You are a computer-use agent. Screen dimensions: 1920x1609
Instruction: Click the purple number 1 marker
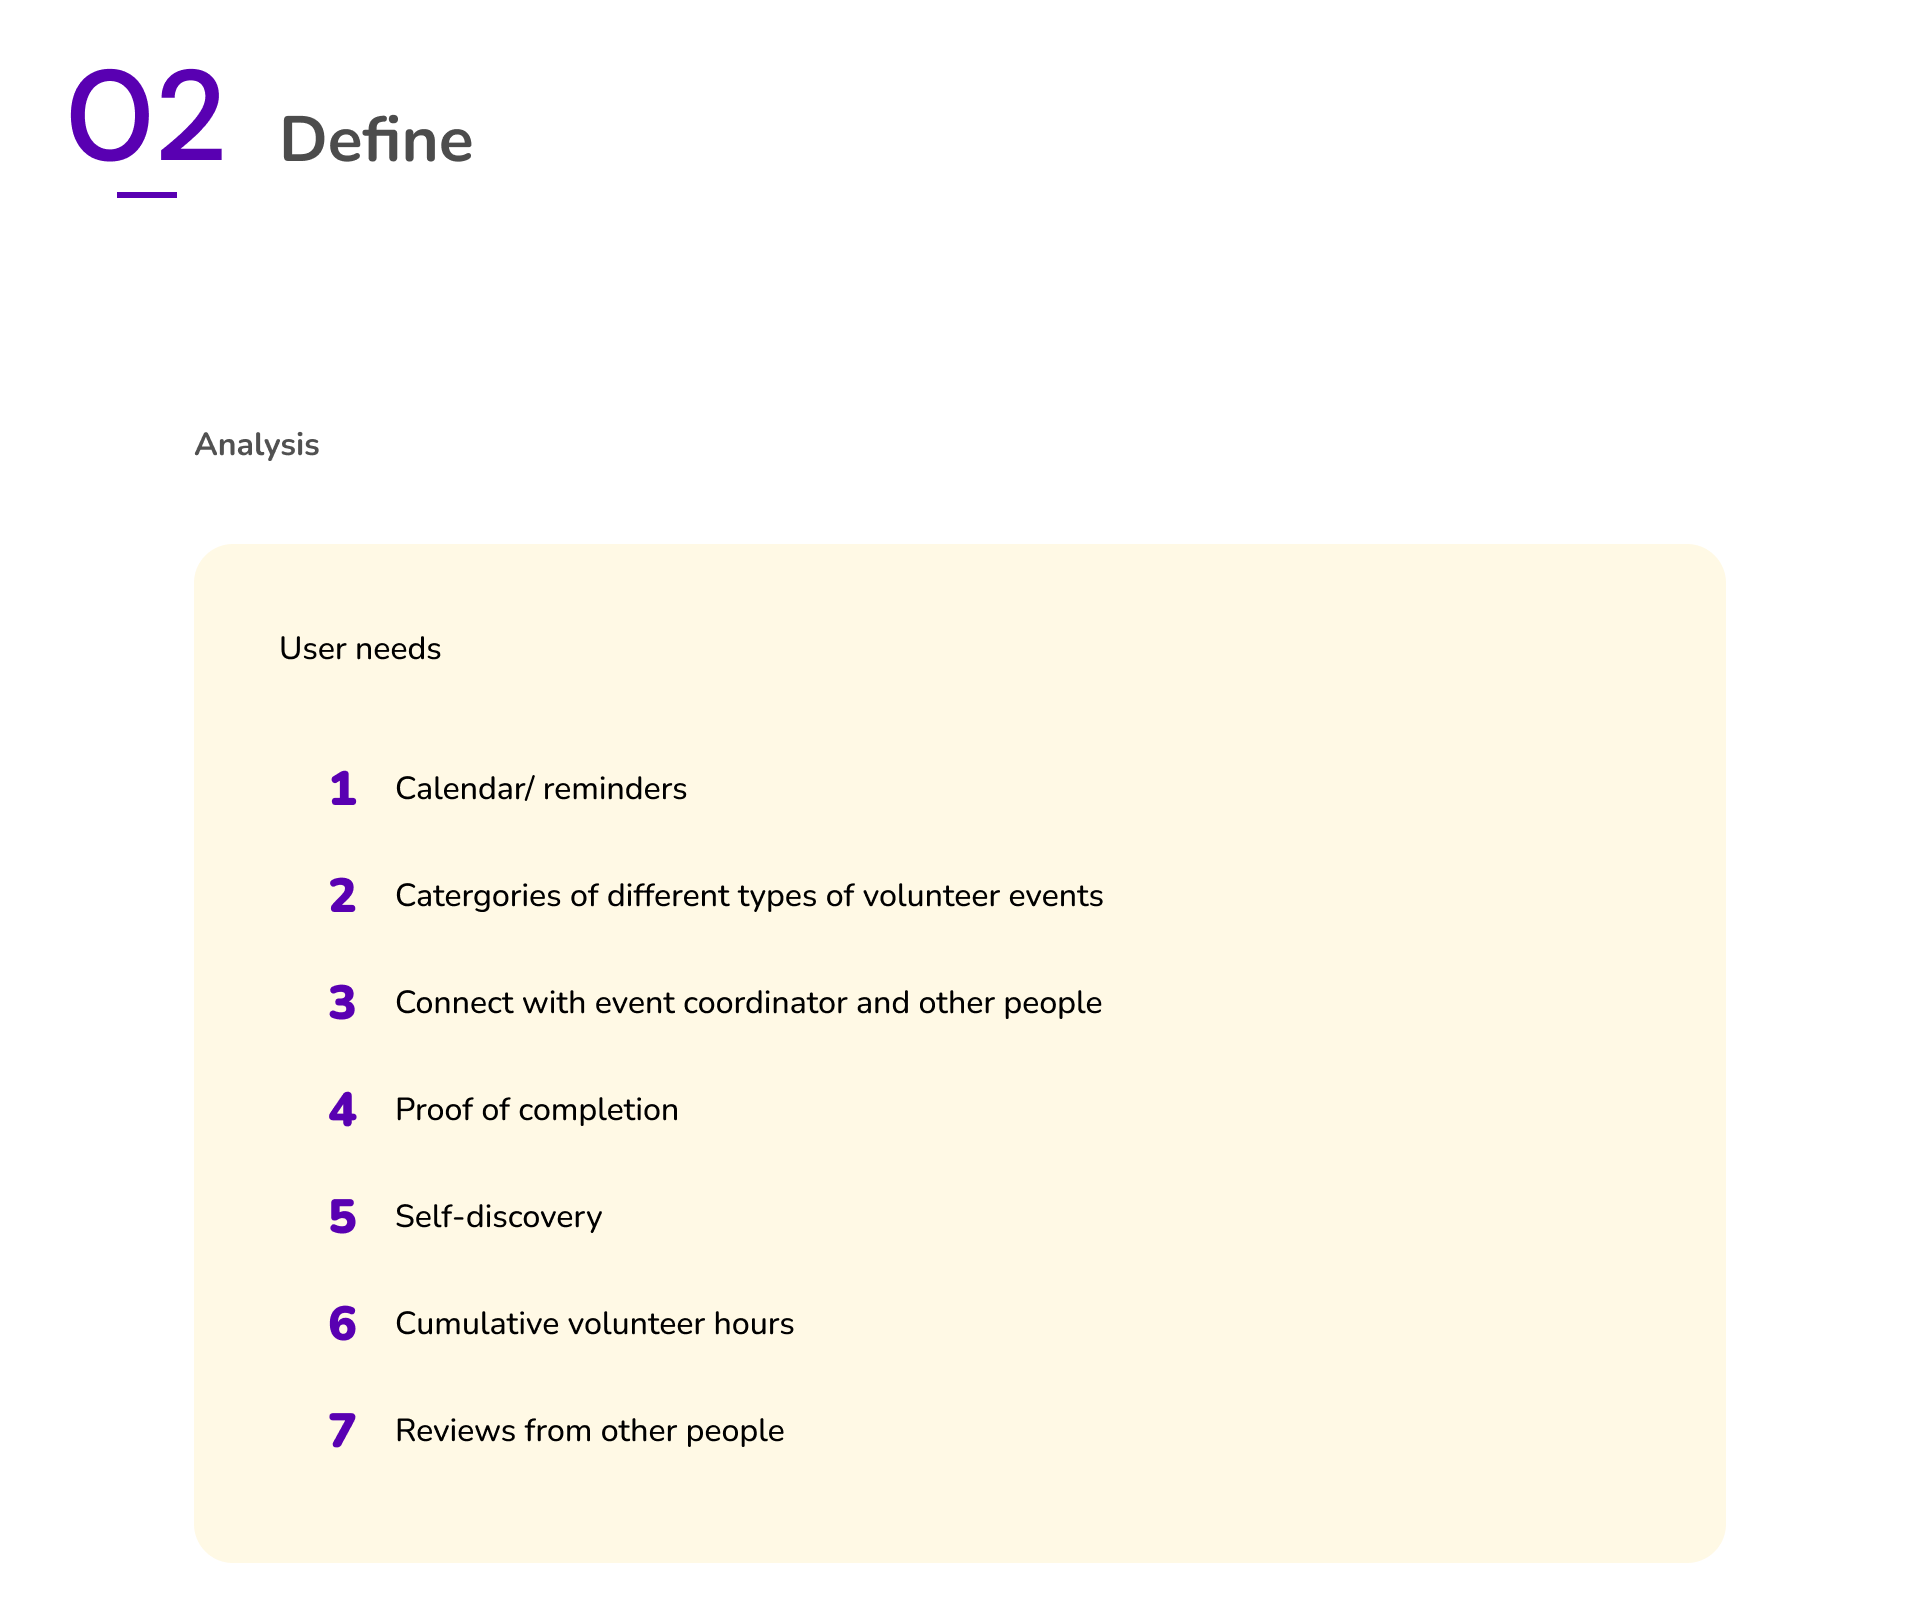(x=343, y=789)
